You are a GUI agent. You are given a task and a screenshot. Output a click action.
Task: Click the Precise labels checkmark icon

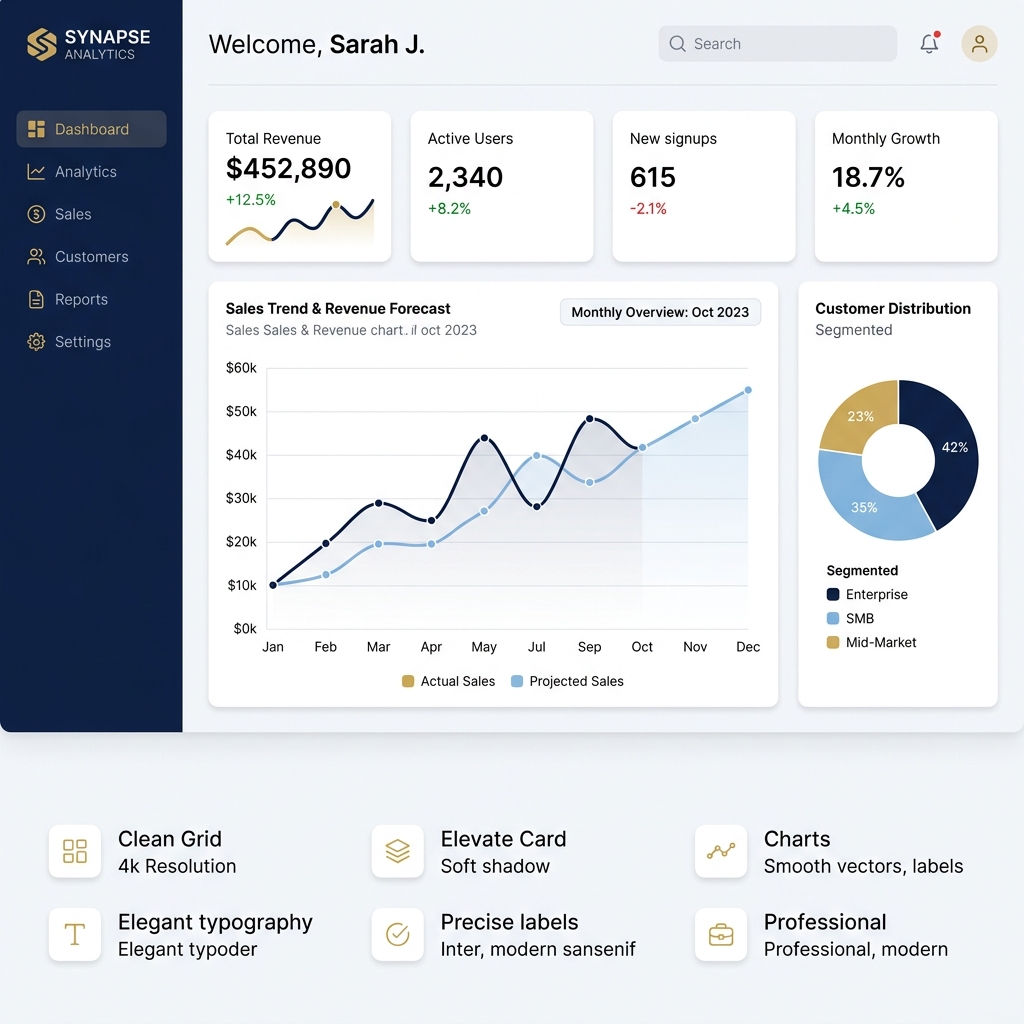(397, 934)
